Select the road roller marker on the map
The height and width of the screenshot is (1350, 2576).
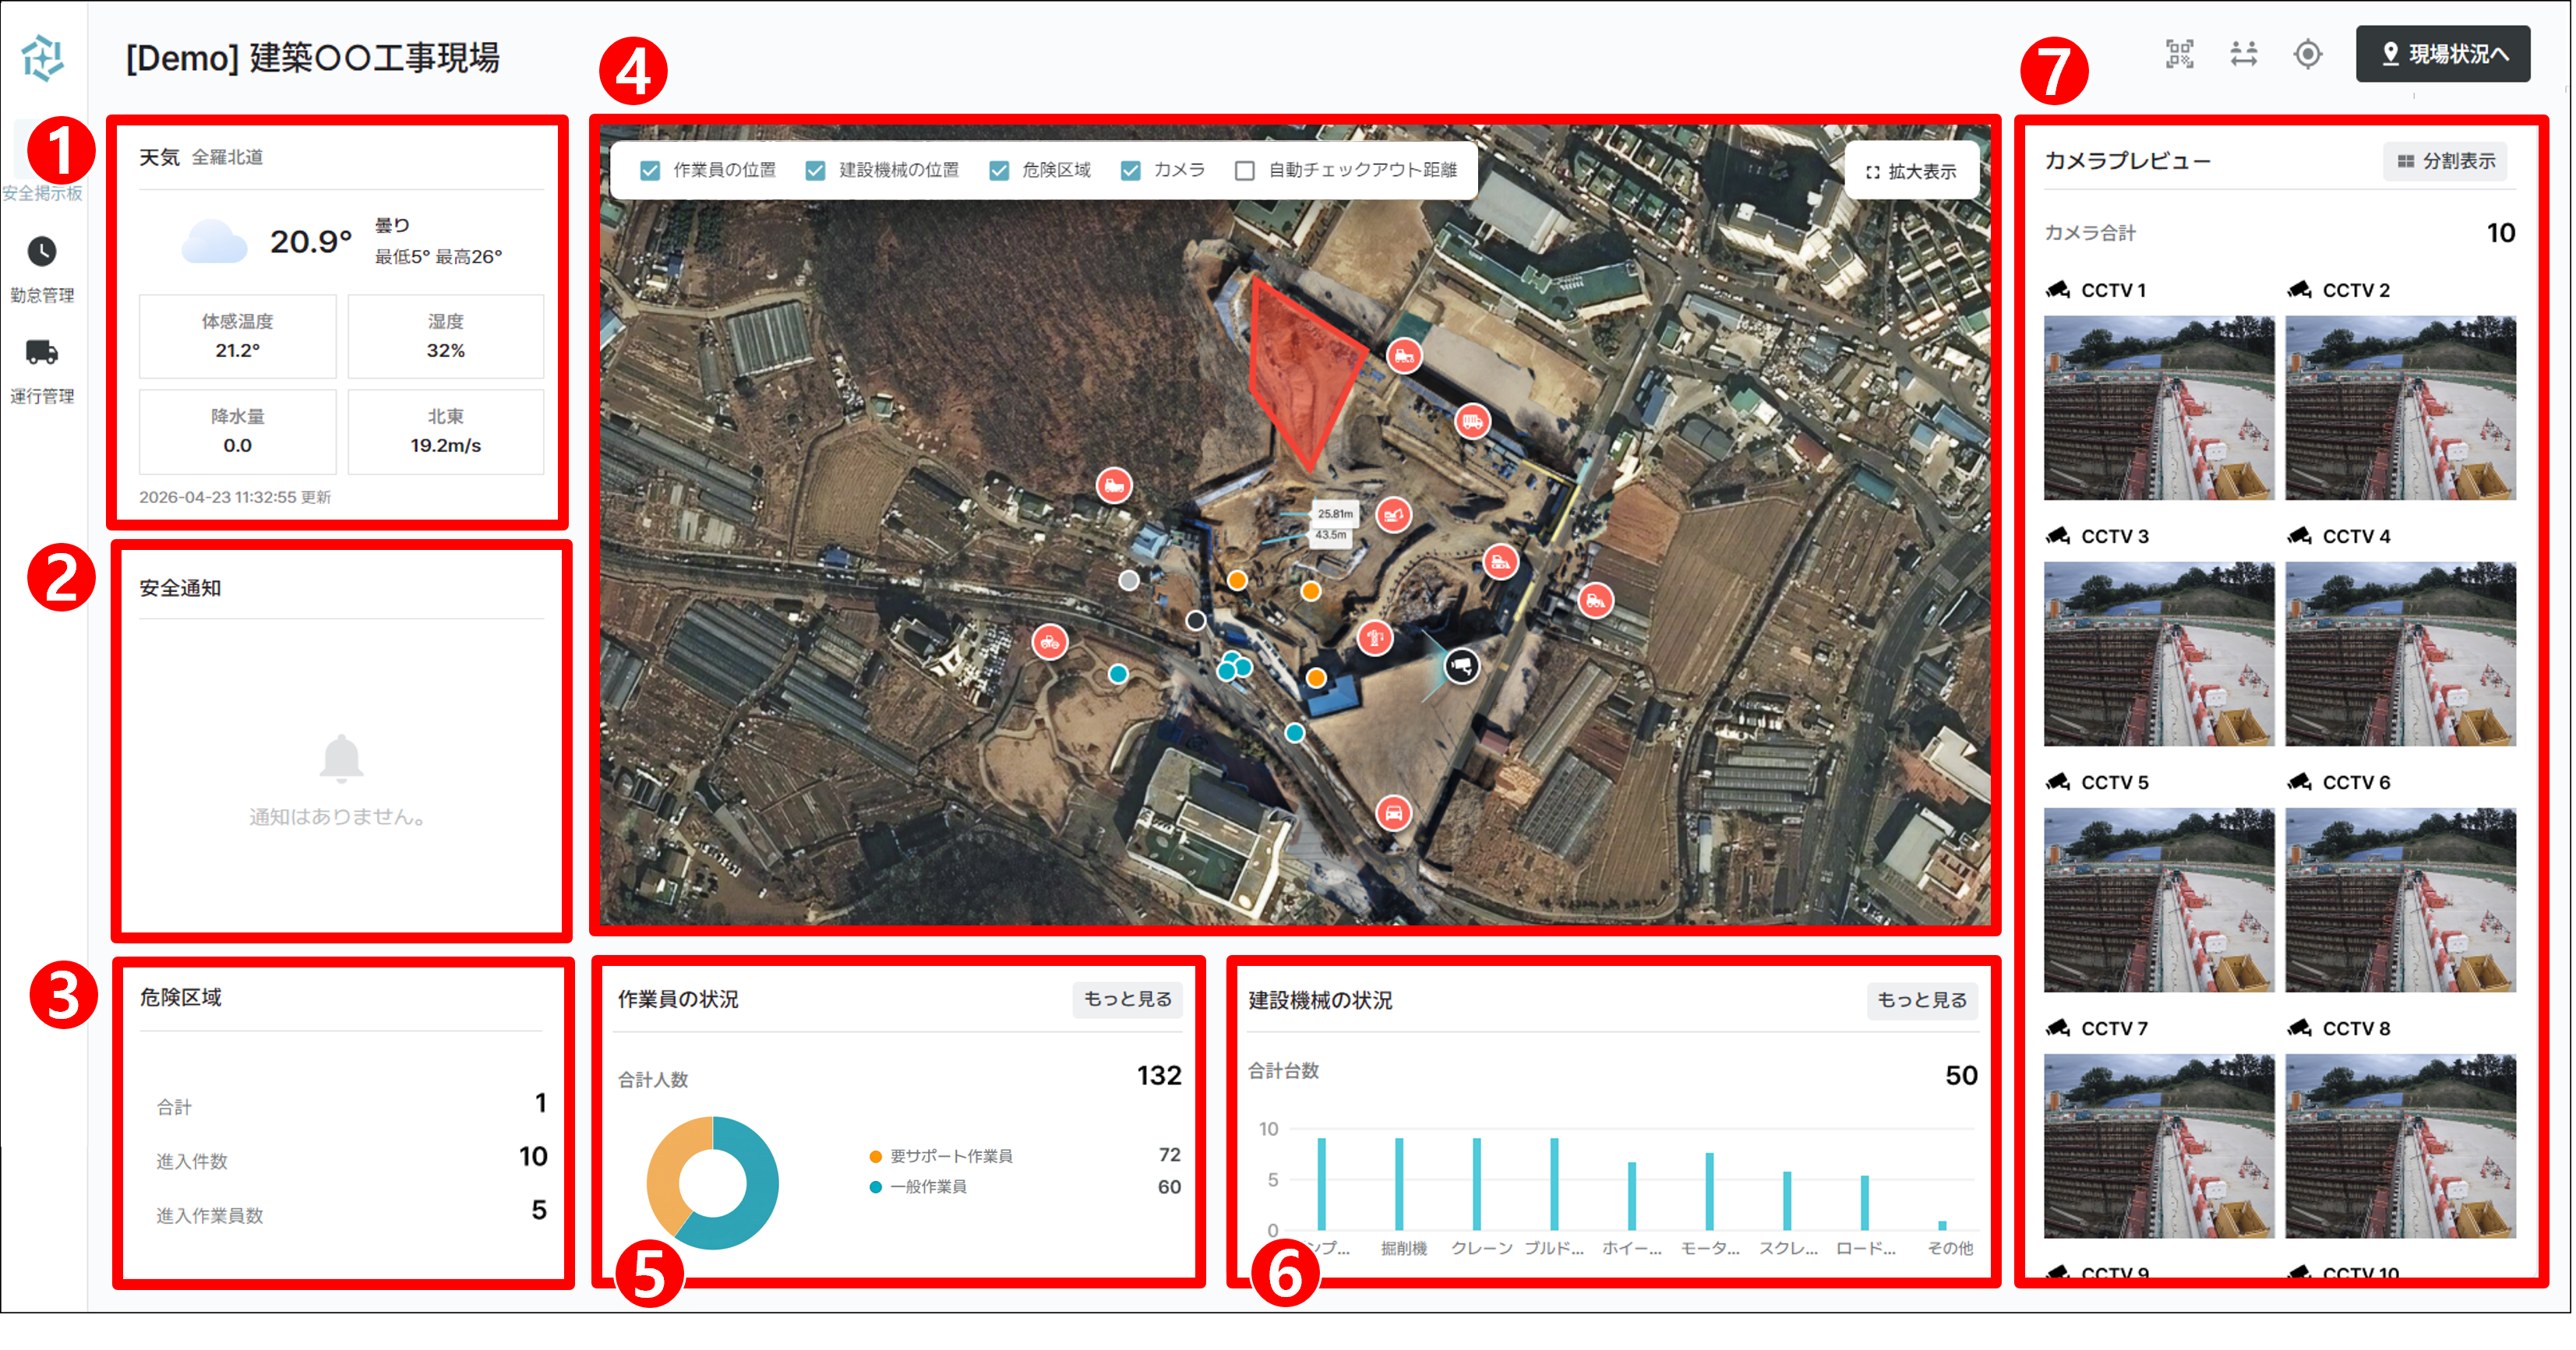pyautogui.click(x=1050, y=642)
